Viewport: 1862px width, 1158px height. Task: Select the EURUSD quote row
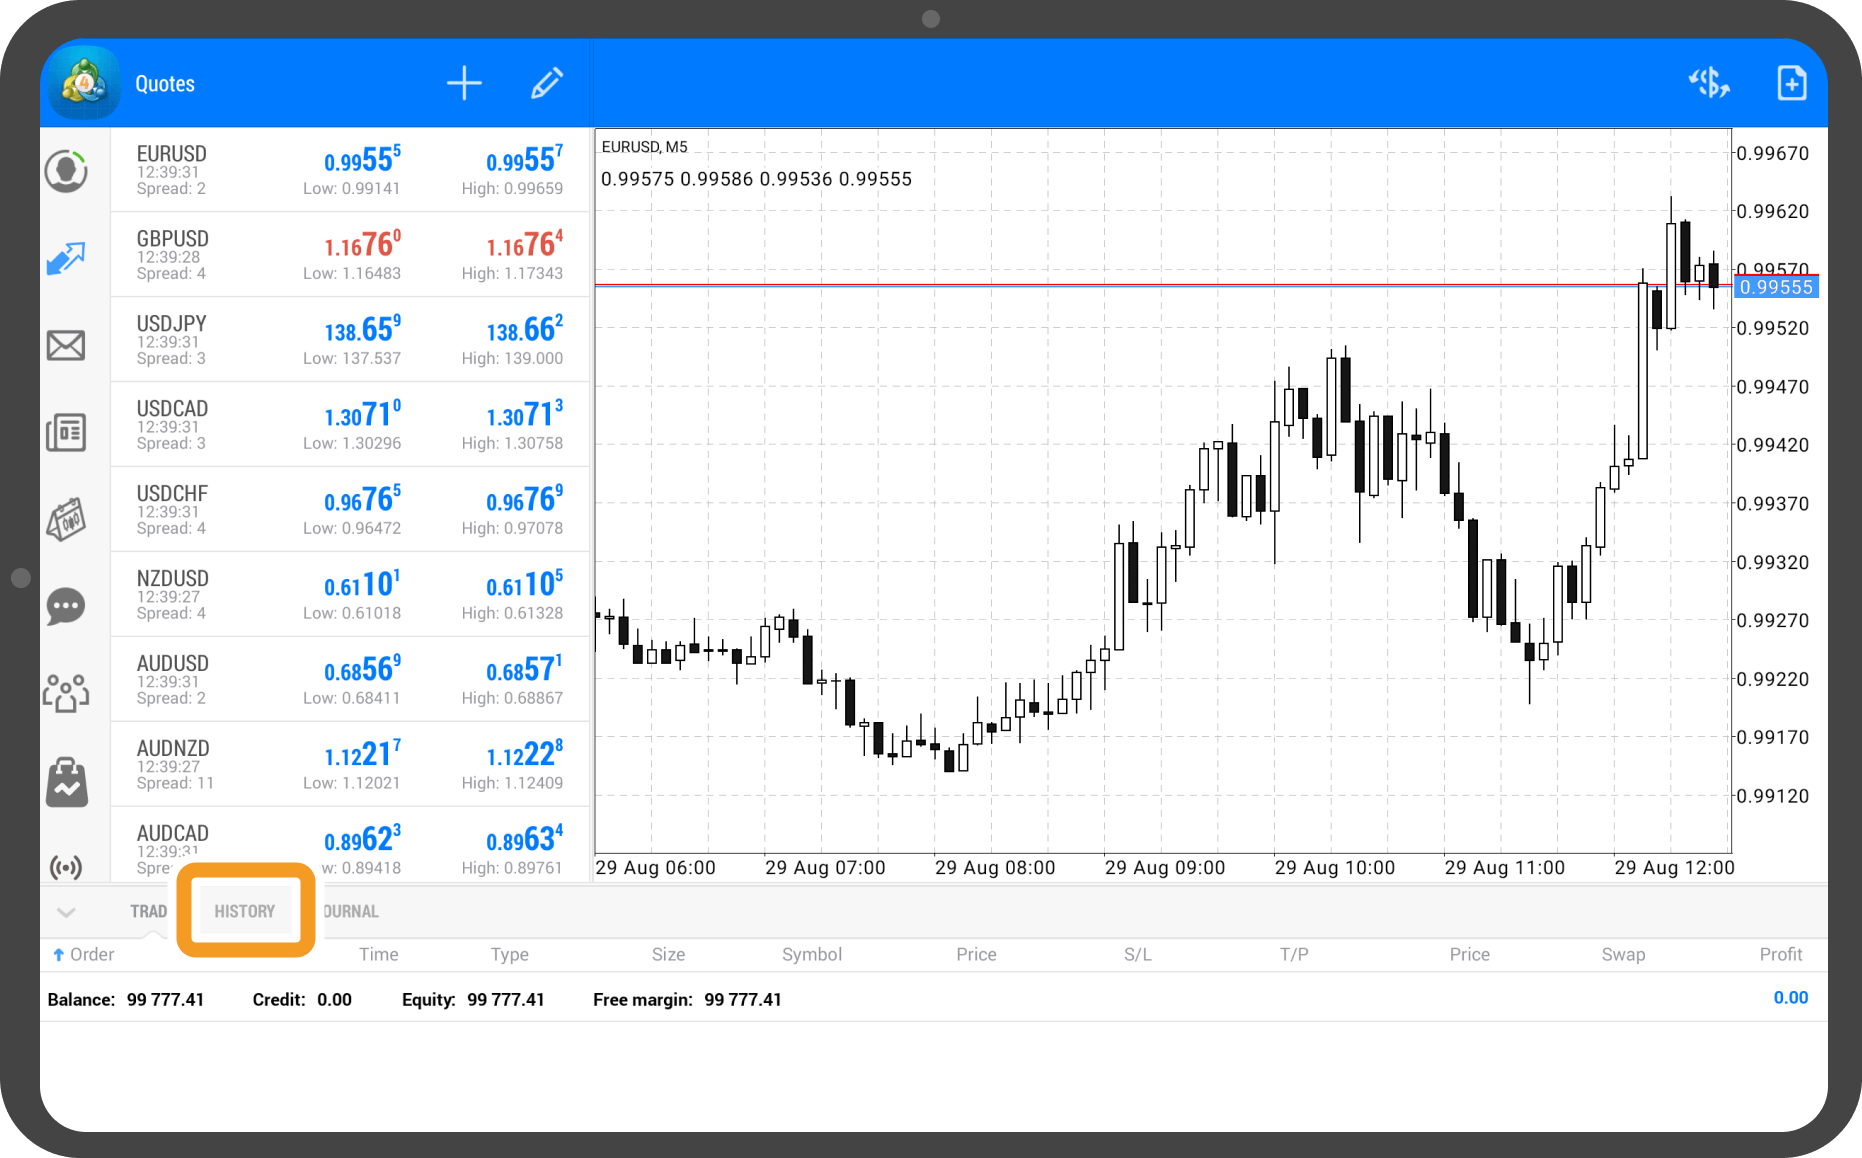pyautogui.click(x=350, y=169)
